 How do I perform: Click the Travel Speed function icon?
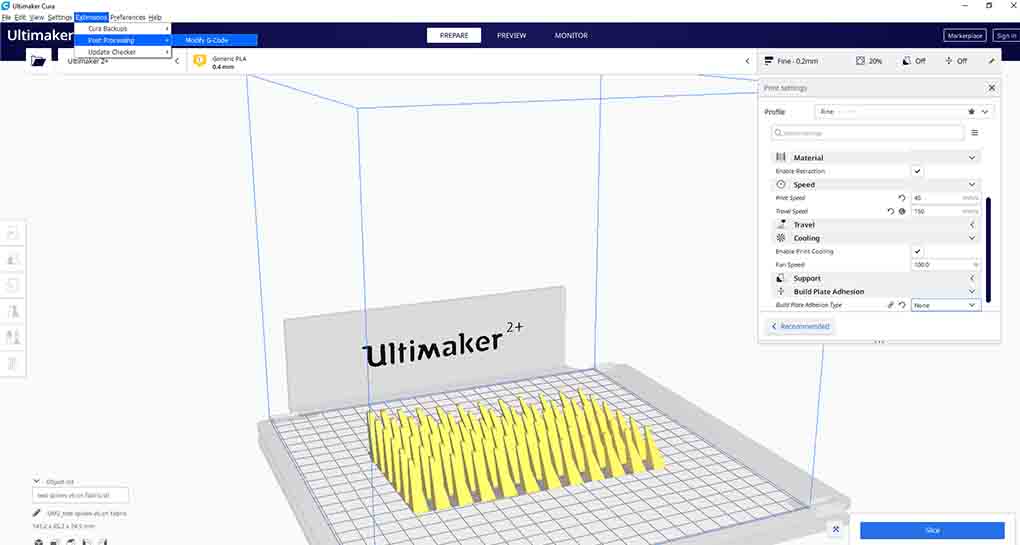tap(902, 211)
